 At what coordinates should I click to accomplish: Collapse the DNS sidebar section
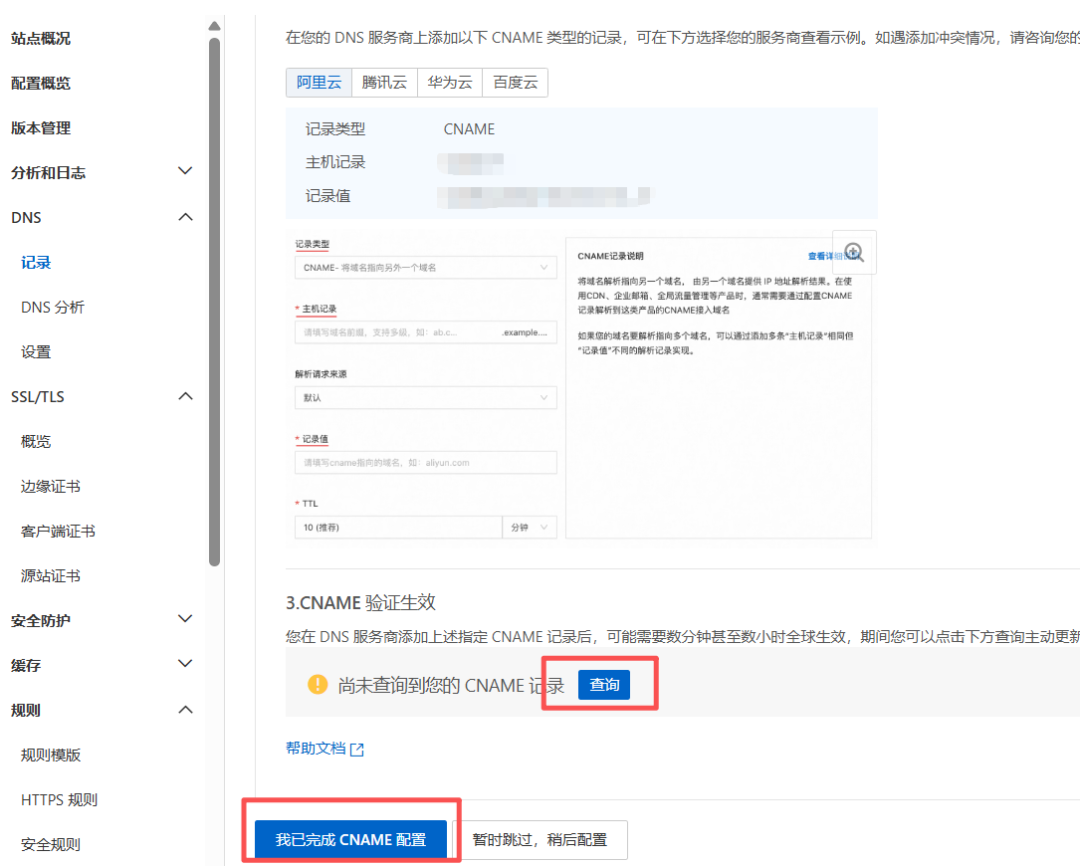[185, 217]
